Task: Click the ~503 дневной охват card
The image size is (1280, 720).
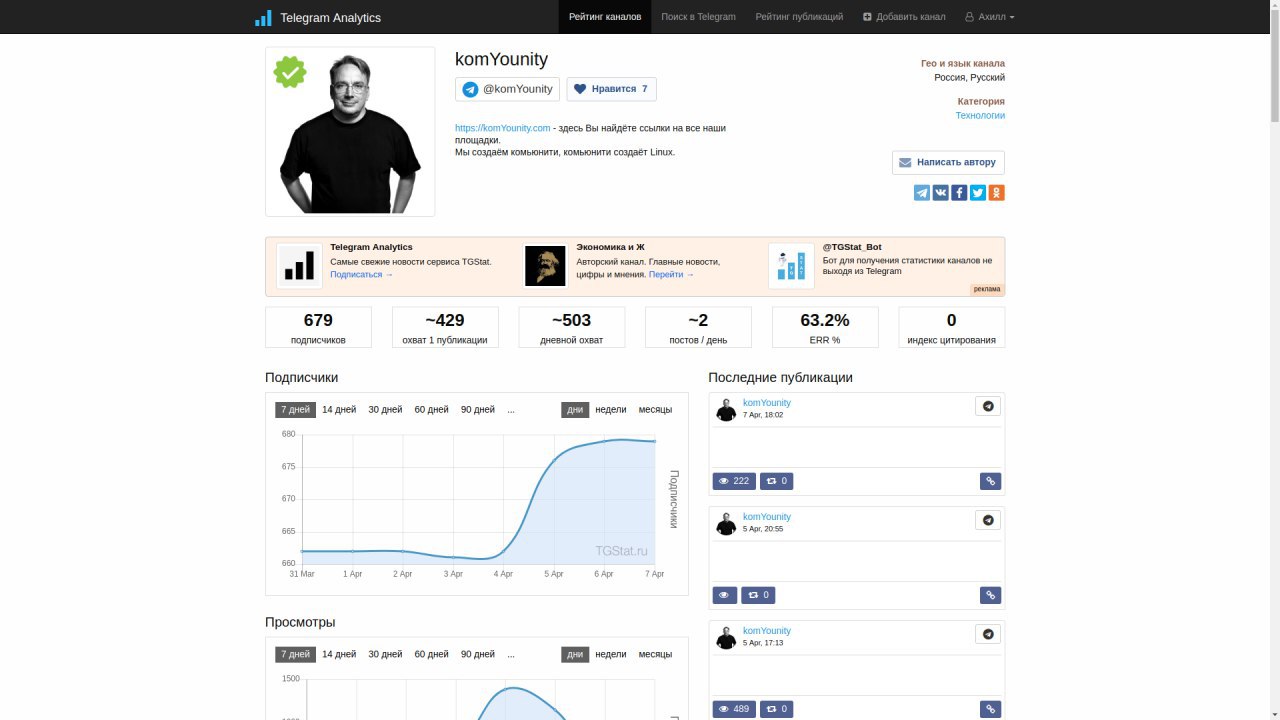Action: tap(572, 327)
